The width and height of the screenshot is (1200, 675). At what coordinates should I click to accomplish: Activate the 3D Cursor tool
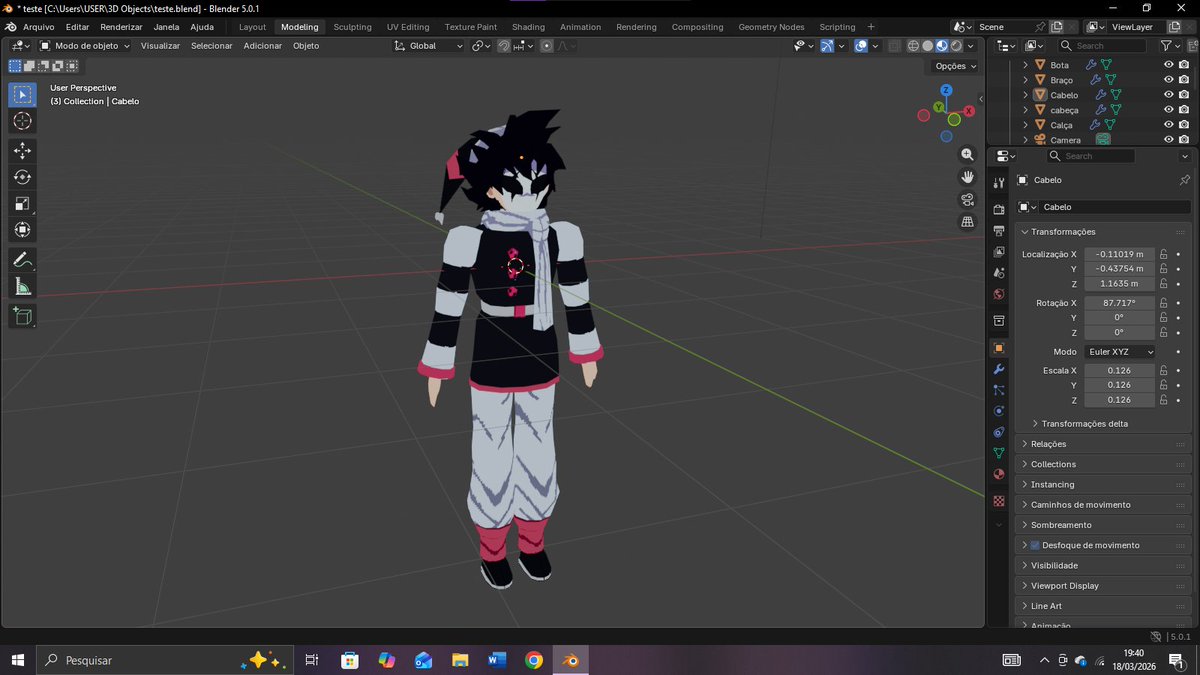(22, 121)
